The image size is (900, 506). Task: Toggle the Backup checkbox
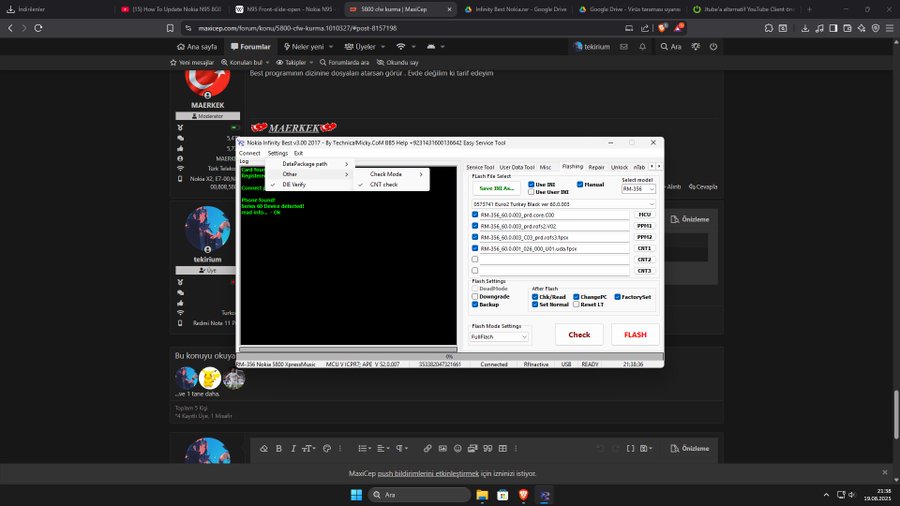475,304
